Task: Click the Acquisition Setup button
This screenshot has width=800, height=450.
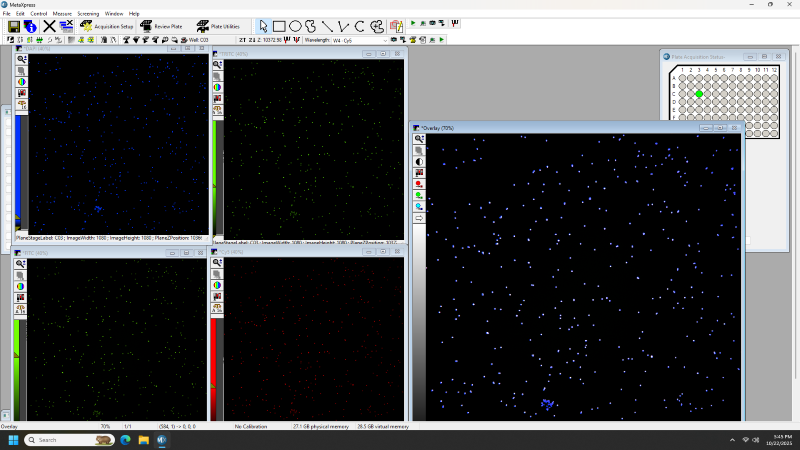Action: pyautogui.click(x=106, y=26)
